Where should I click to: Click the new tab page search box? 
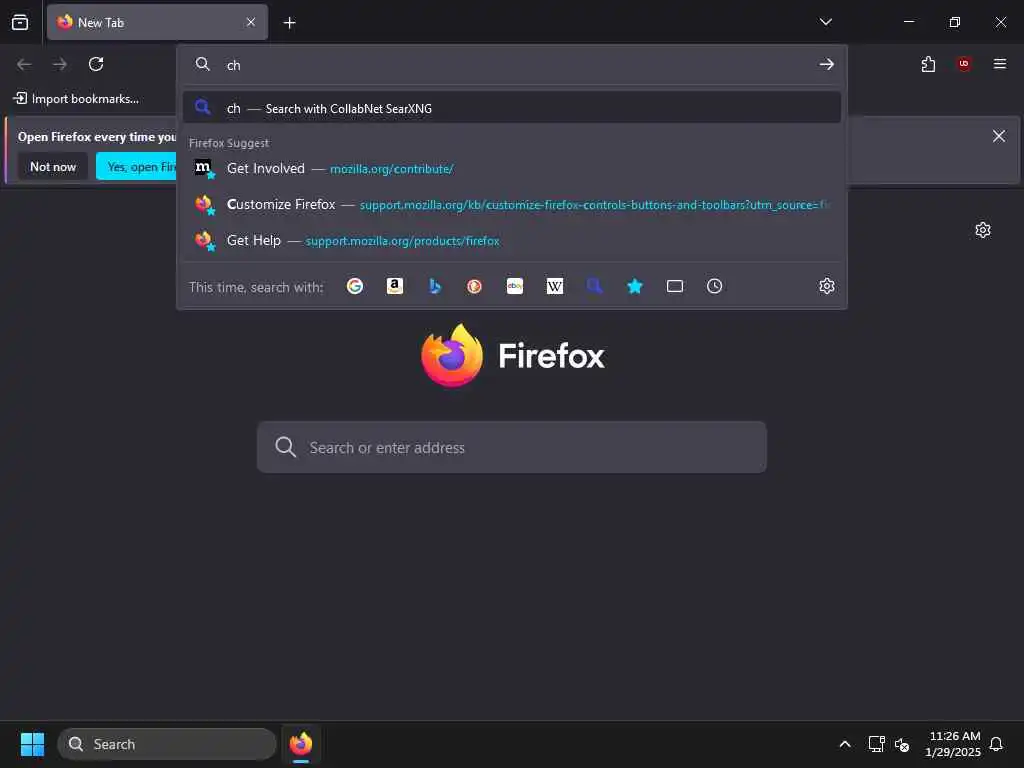coord(511,447)
